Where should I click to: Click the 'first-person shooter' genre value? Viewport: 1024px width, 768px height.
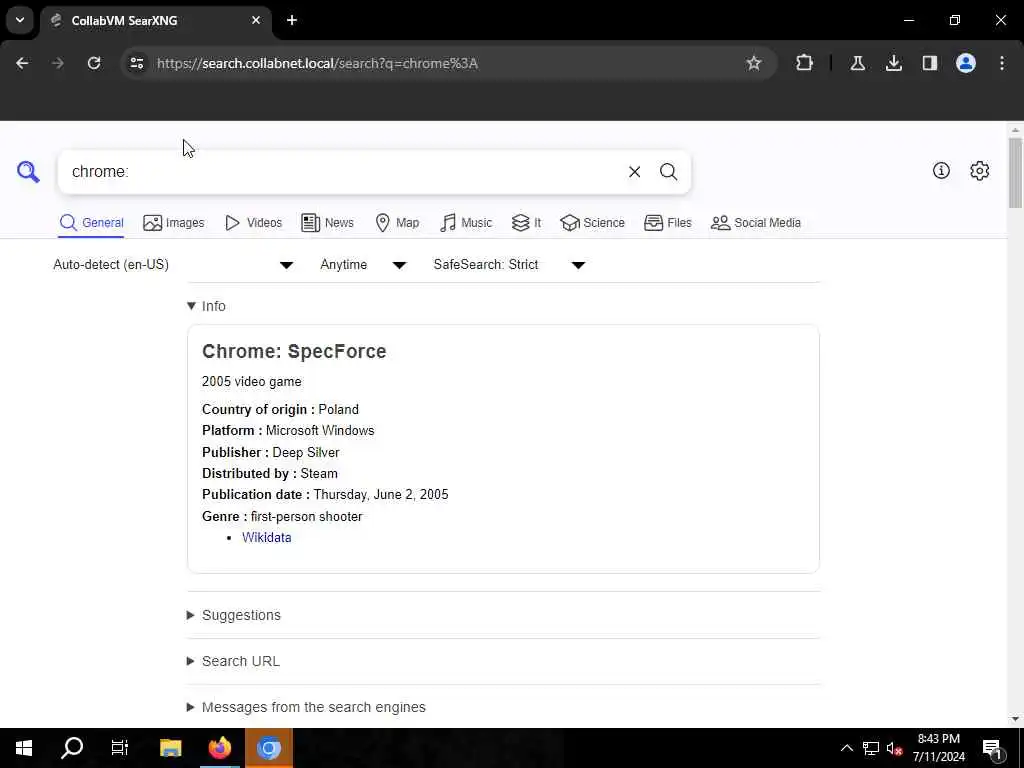click(x=306, y=517)
